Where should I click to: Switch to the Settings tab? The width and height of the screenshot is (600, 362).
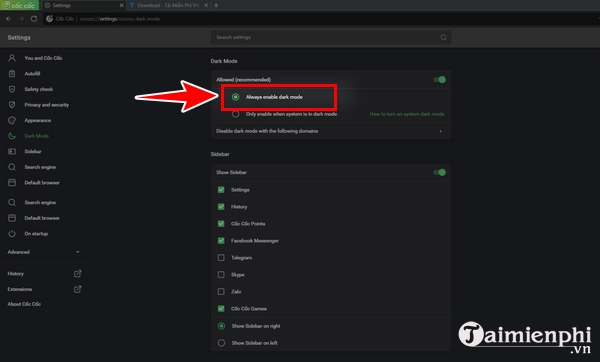click(83, 5)
